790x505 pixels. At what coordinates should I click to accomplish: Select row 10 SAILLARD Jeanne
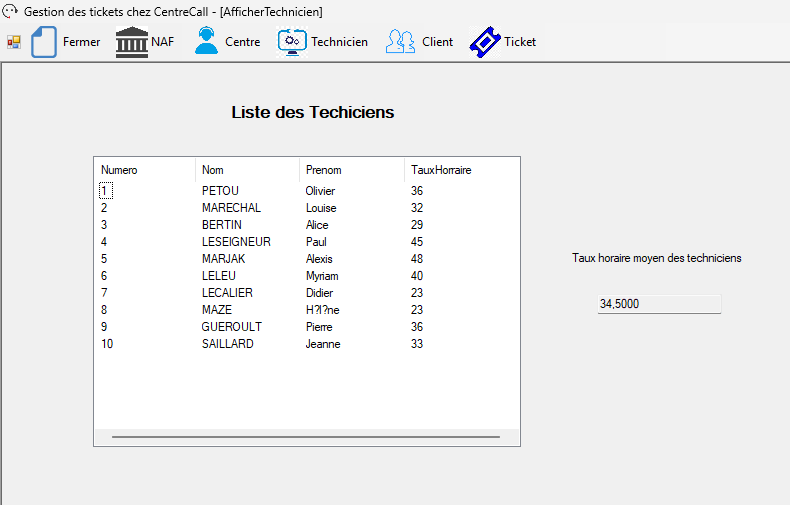(228, 344)
